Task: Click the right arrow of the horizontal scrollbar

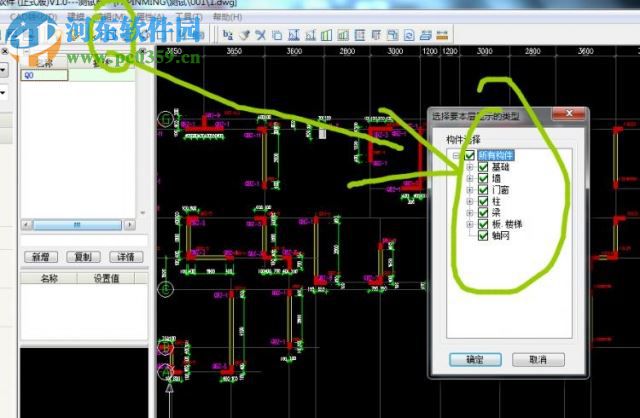Action: [x=130, y=225]
